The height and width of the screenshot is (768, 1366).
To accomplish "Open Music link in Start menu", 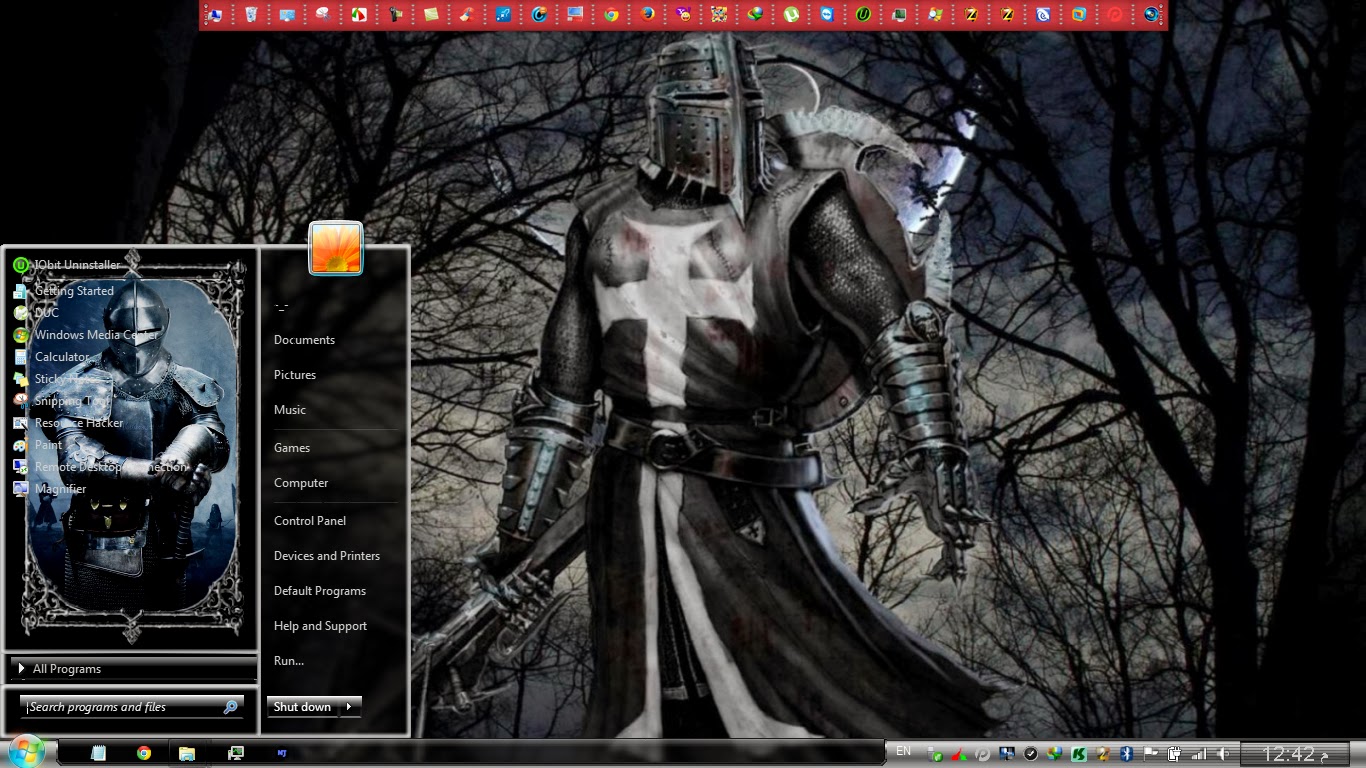I will (x=290, y=410).
